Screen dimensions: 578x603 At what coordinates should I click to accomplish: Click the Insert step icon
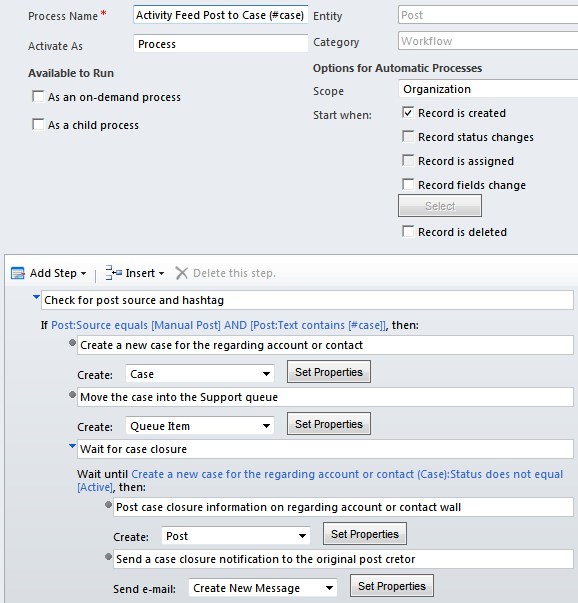[113, 273]
